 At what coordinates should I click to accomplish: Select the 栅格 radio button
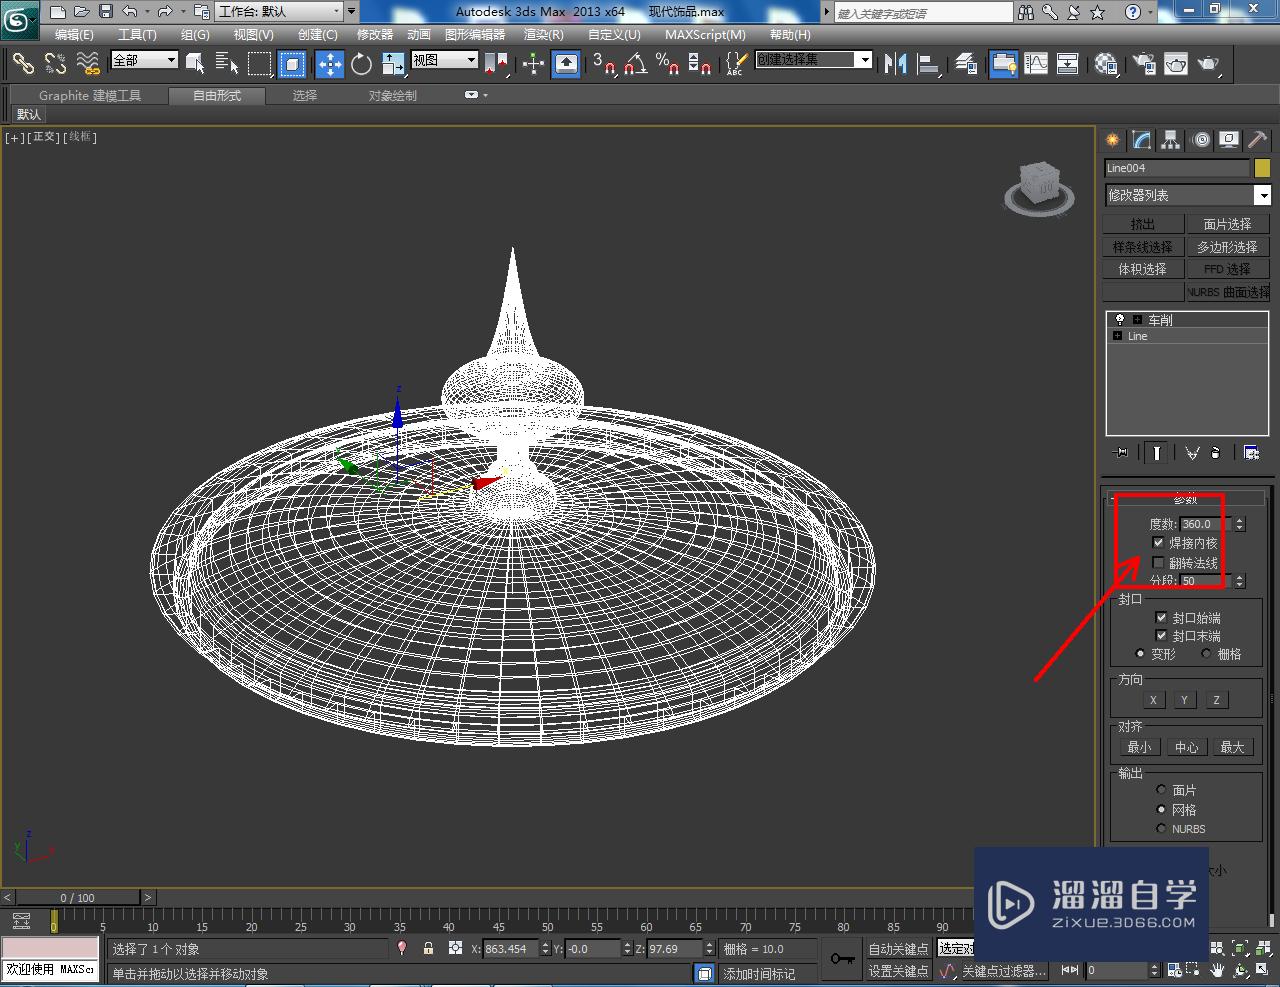[1206, 654]
